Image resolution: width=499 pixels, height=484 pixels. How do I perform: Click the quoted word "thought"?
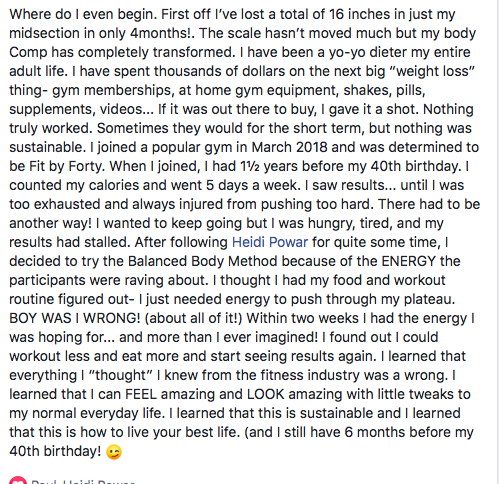click(x=120, y=375)
